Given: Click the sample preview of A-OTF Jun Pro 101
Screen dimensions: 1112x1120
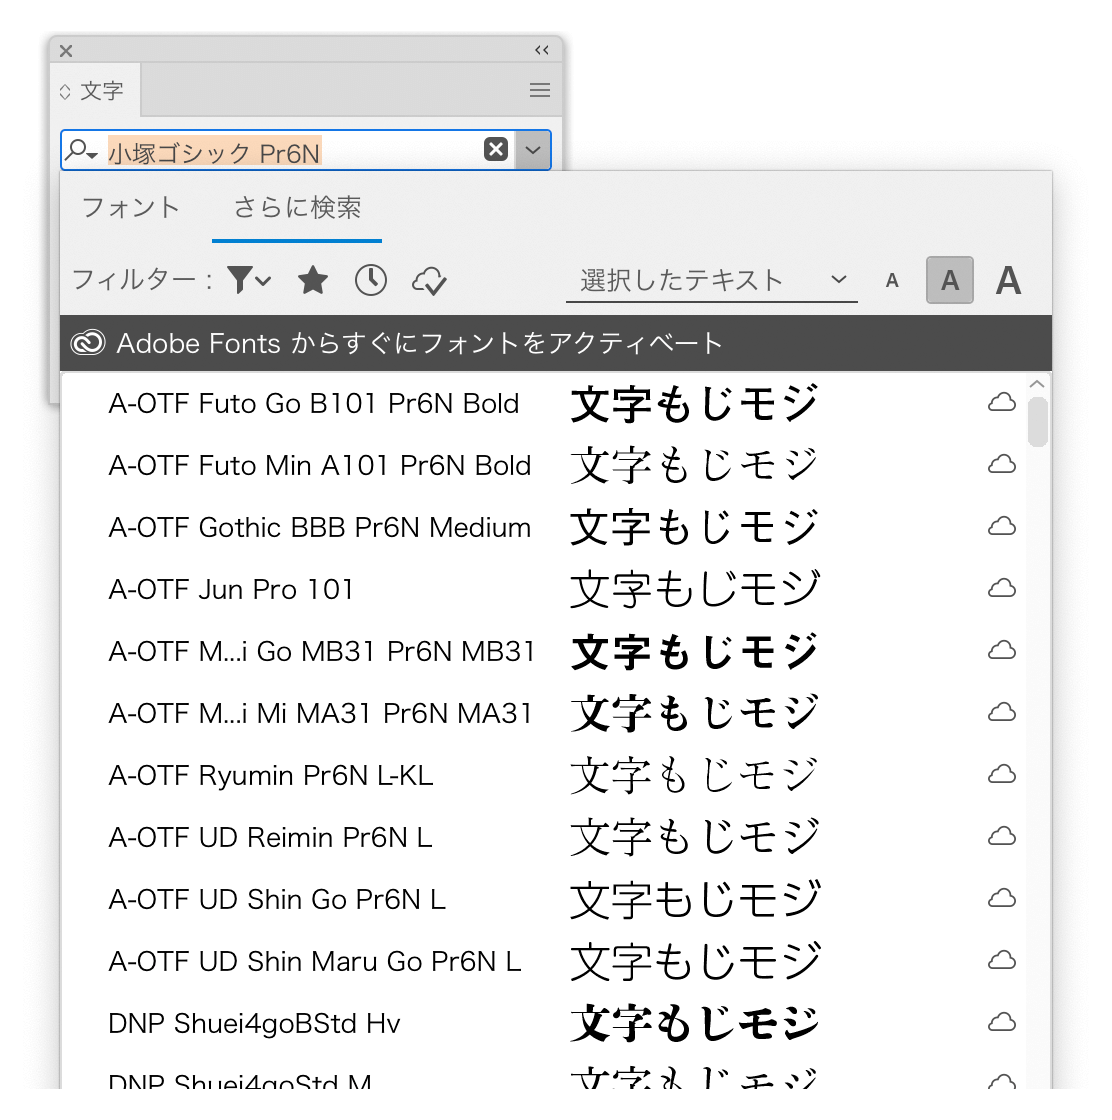Looking at the screenshot, I should click(695, 589).
